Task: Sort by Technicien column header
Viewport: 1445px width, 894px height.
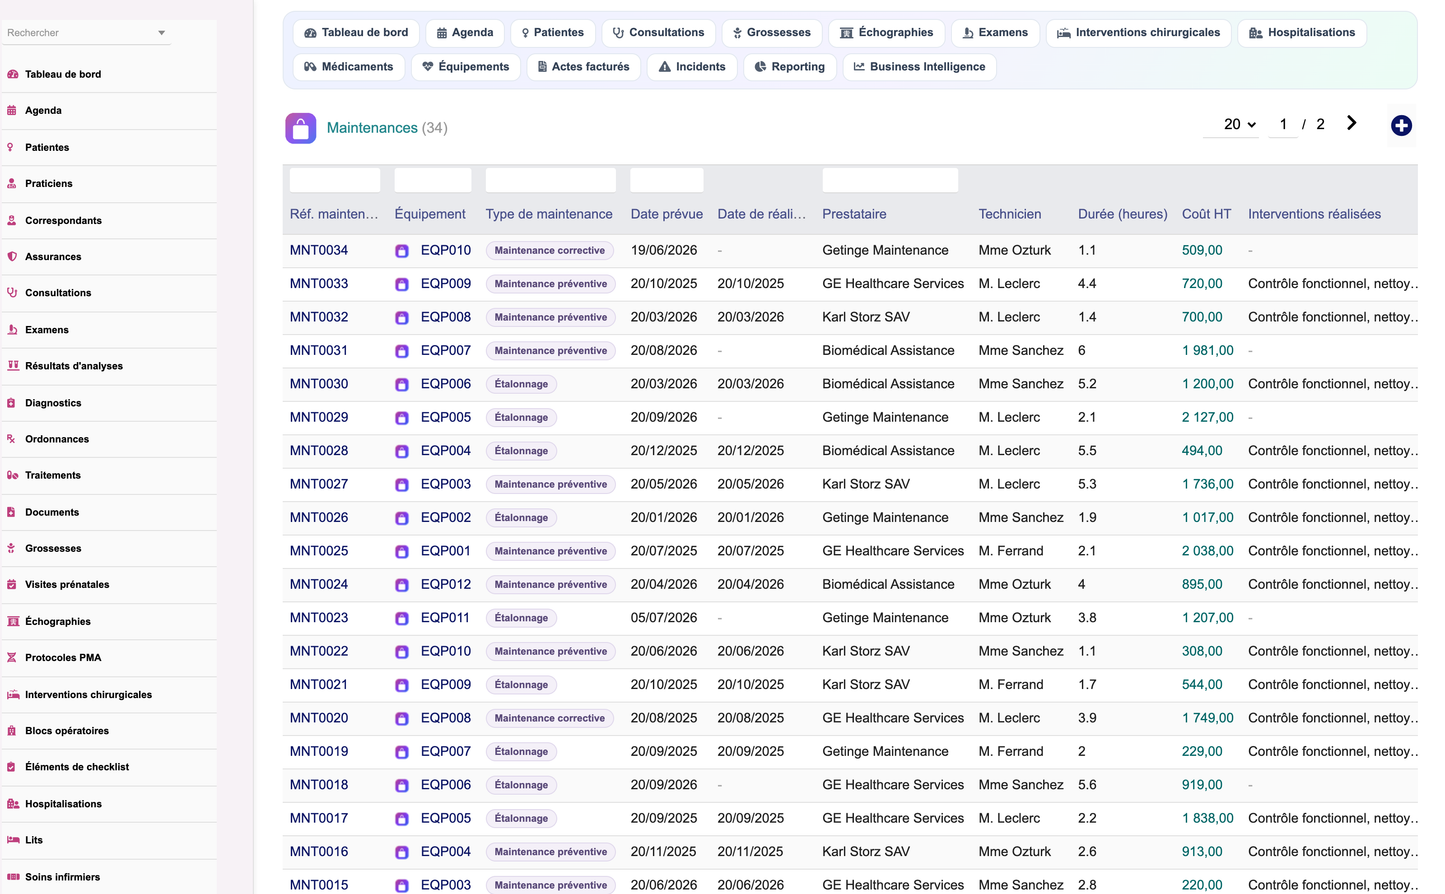Action: tap(1010, 214)
